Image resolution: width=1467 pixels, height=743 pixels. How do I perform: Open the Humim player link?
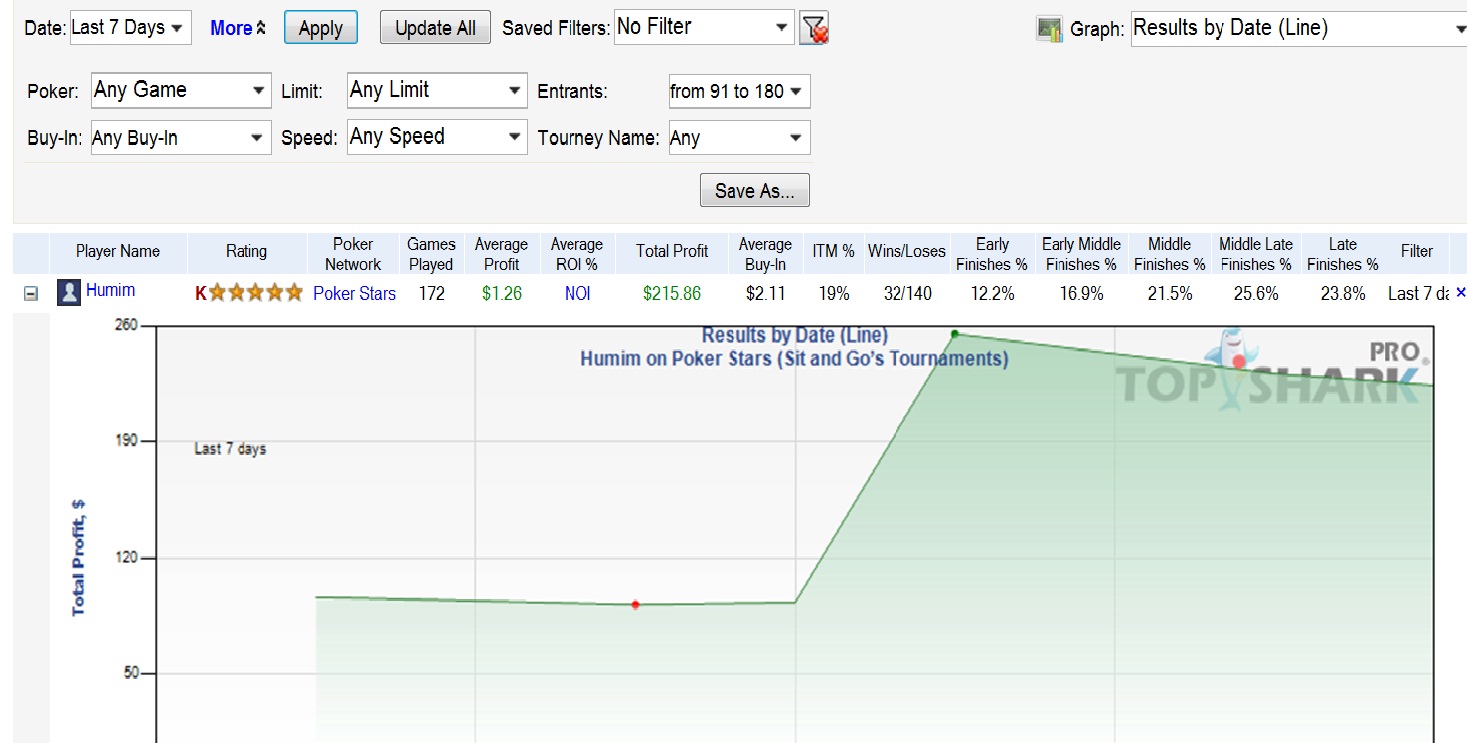(x=110, y=291)
